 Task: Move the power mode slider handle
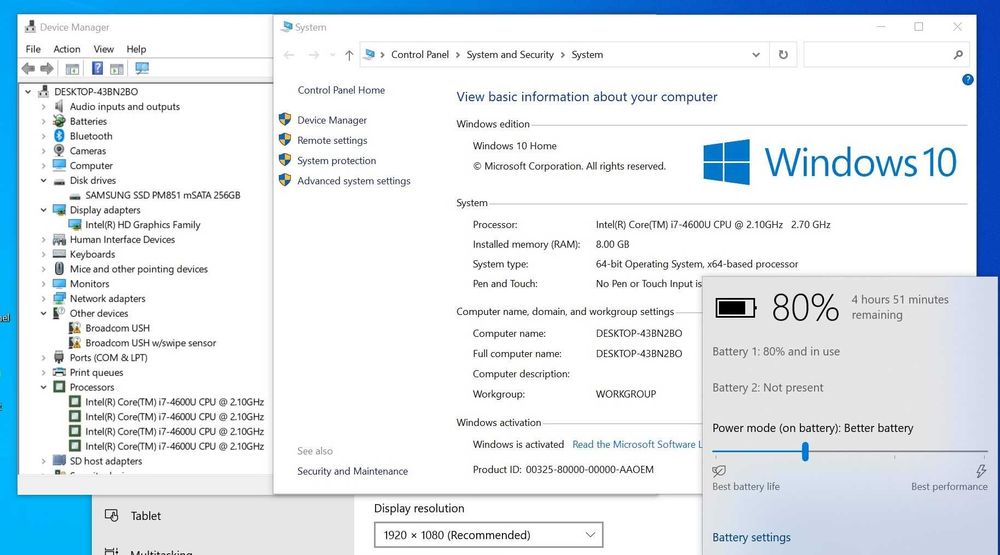point(805,452)
